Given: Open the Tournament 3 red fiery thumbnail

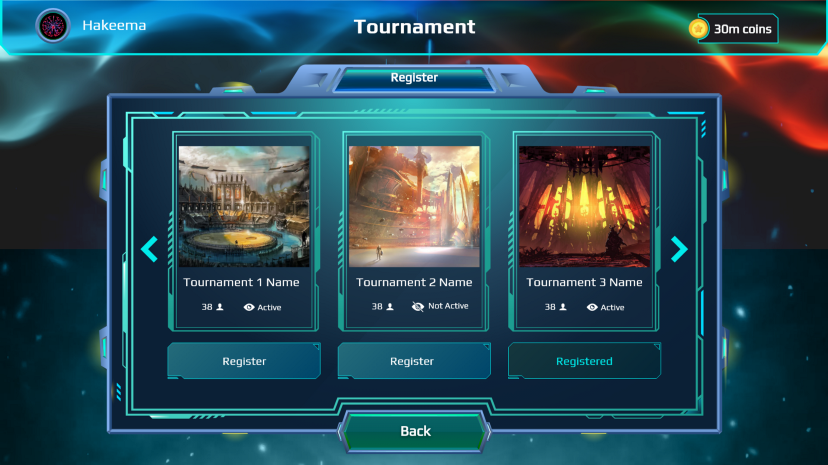Looking at the screenshot, I should [x=585, y=206].
